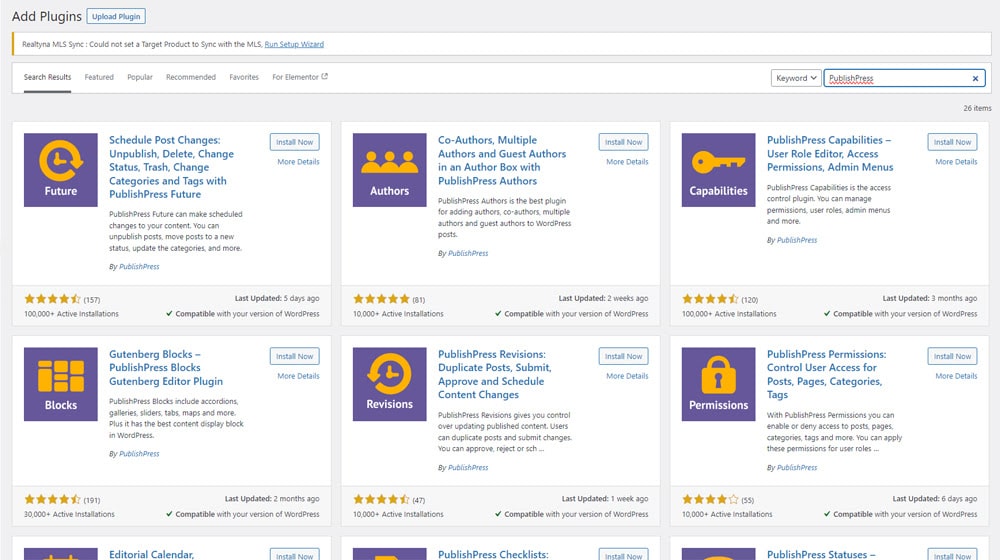Screen dimensions: 1000x560
Task: Select 'Last Updated: 2 weeks ago' text
Action: click(603, 298)
